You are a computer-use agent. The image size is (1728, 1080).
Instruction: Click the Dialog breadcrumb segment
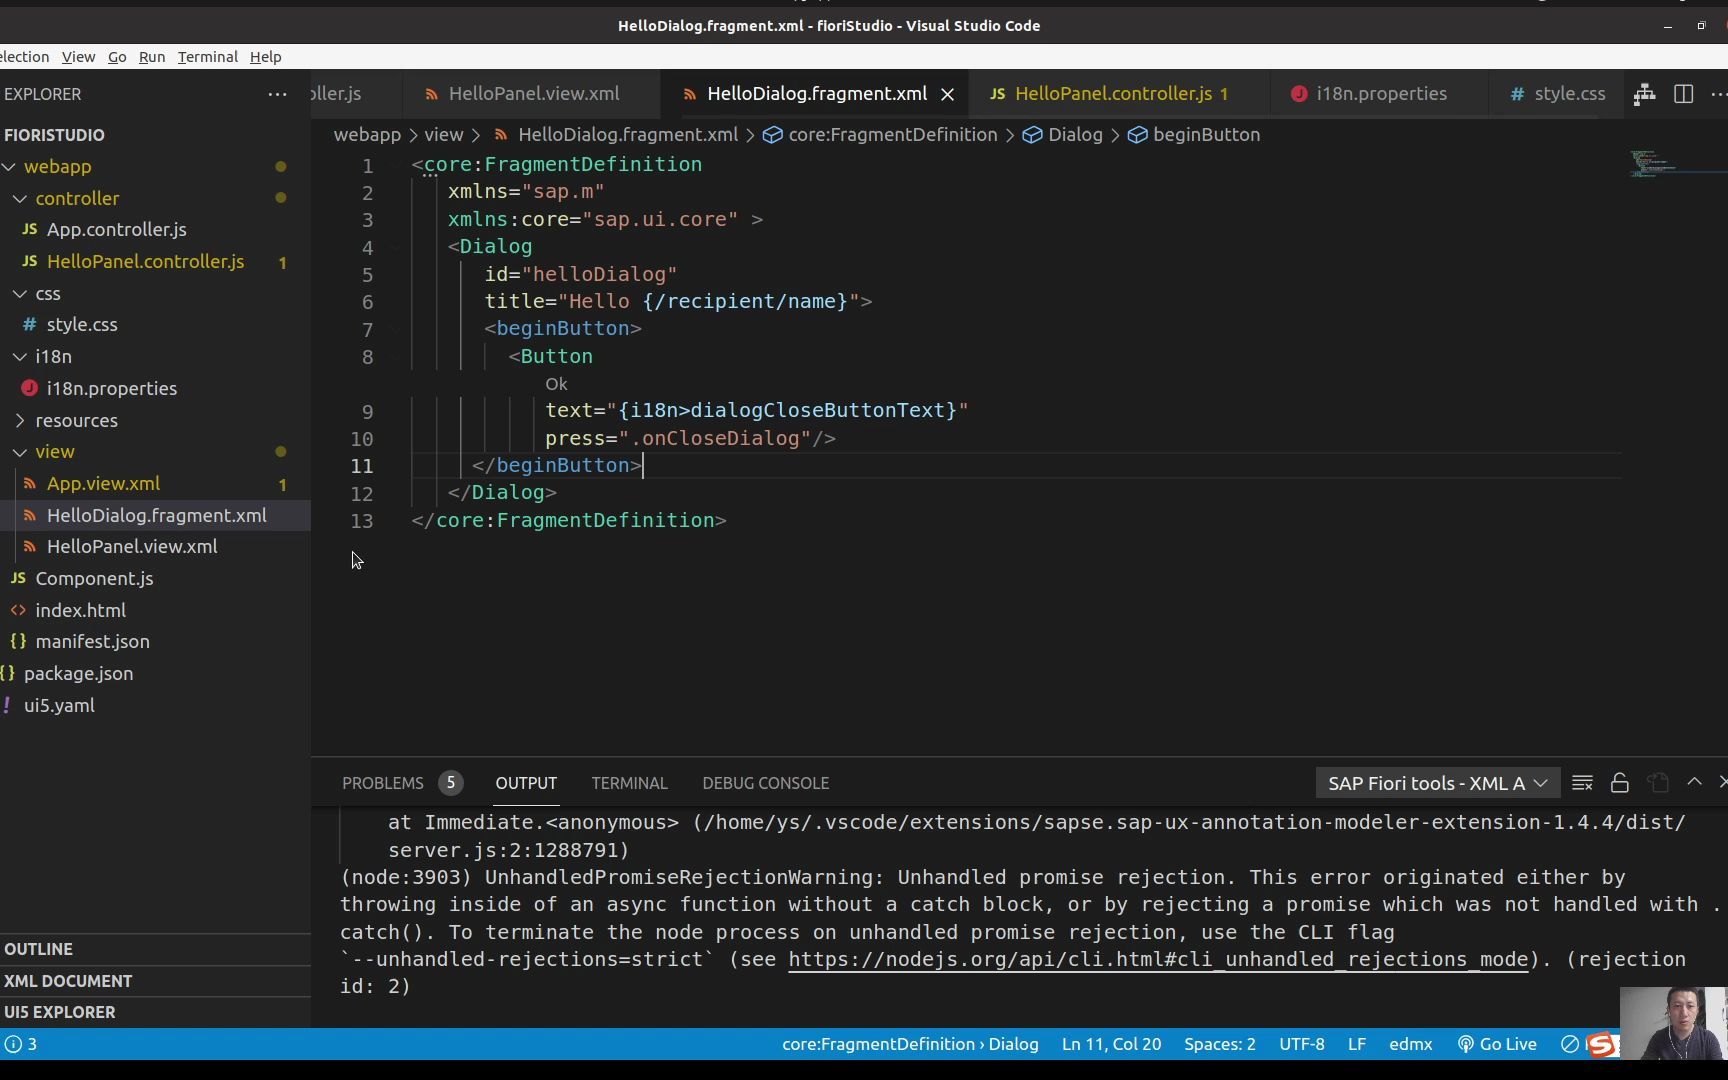coord(1075,135)
